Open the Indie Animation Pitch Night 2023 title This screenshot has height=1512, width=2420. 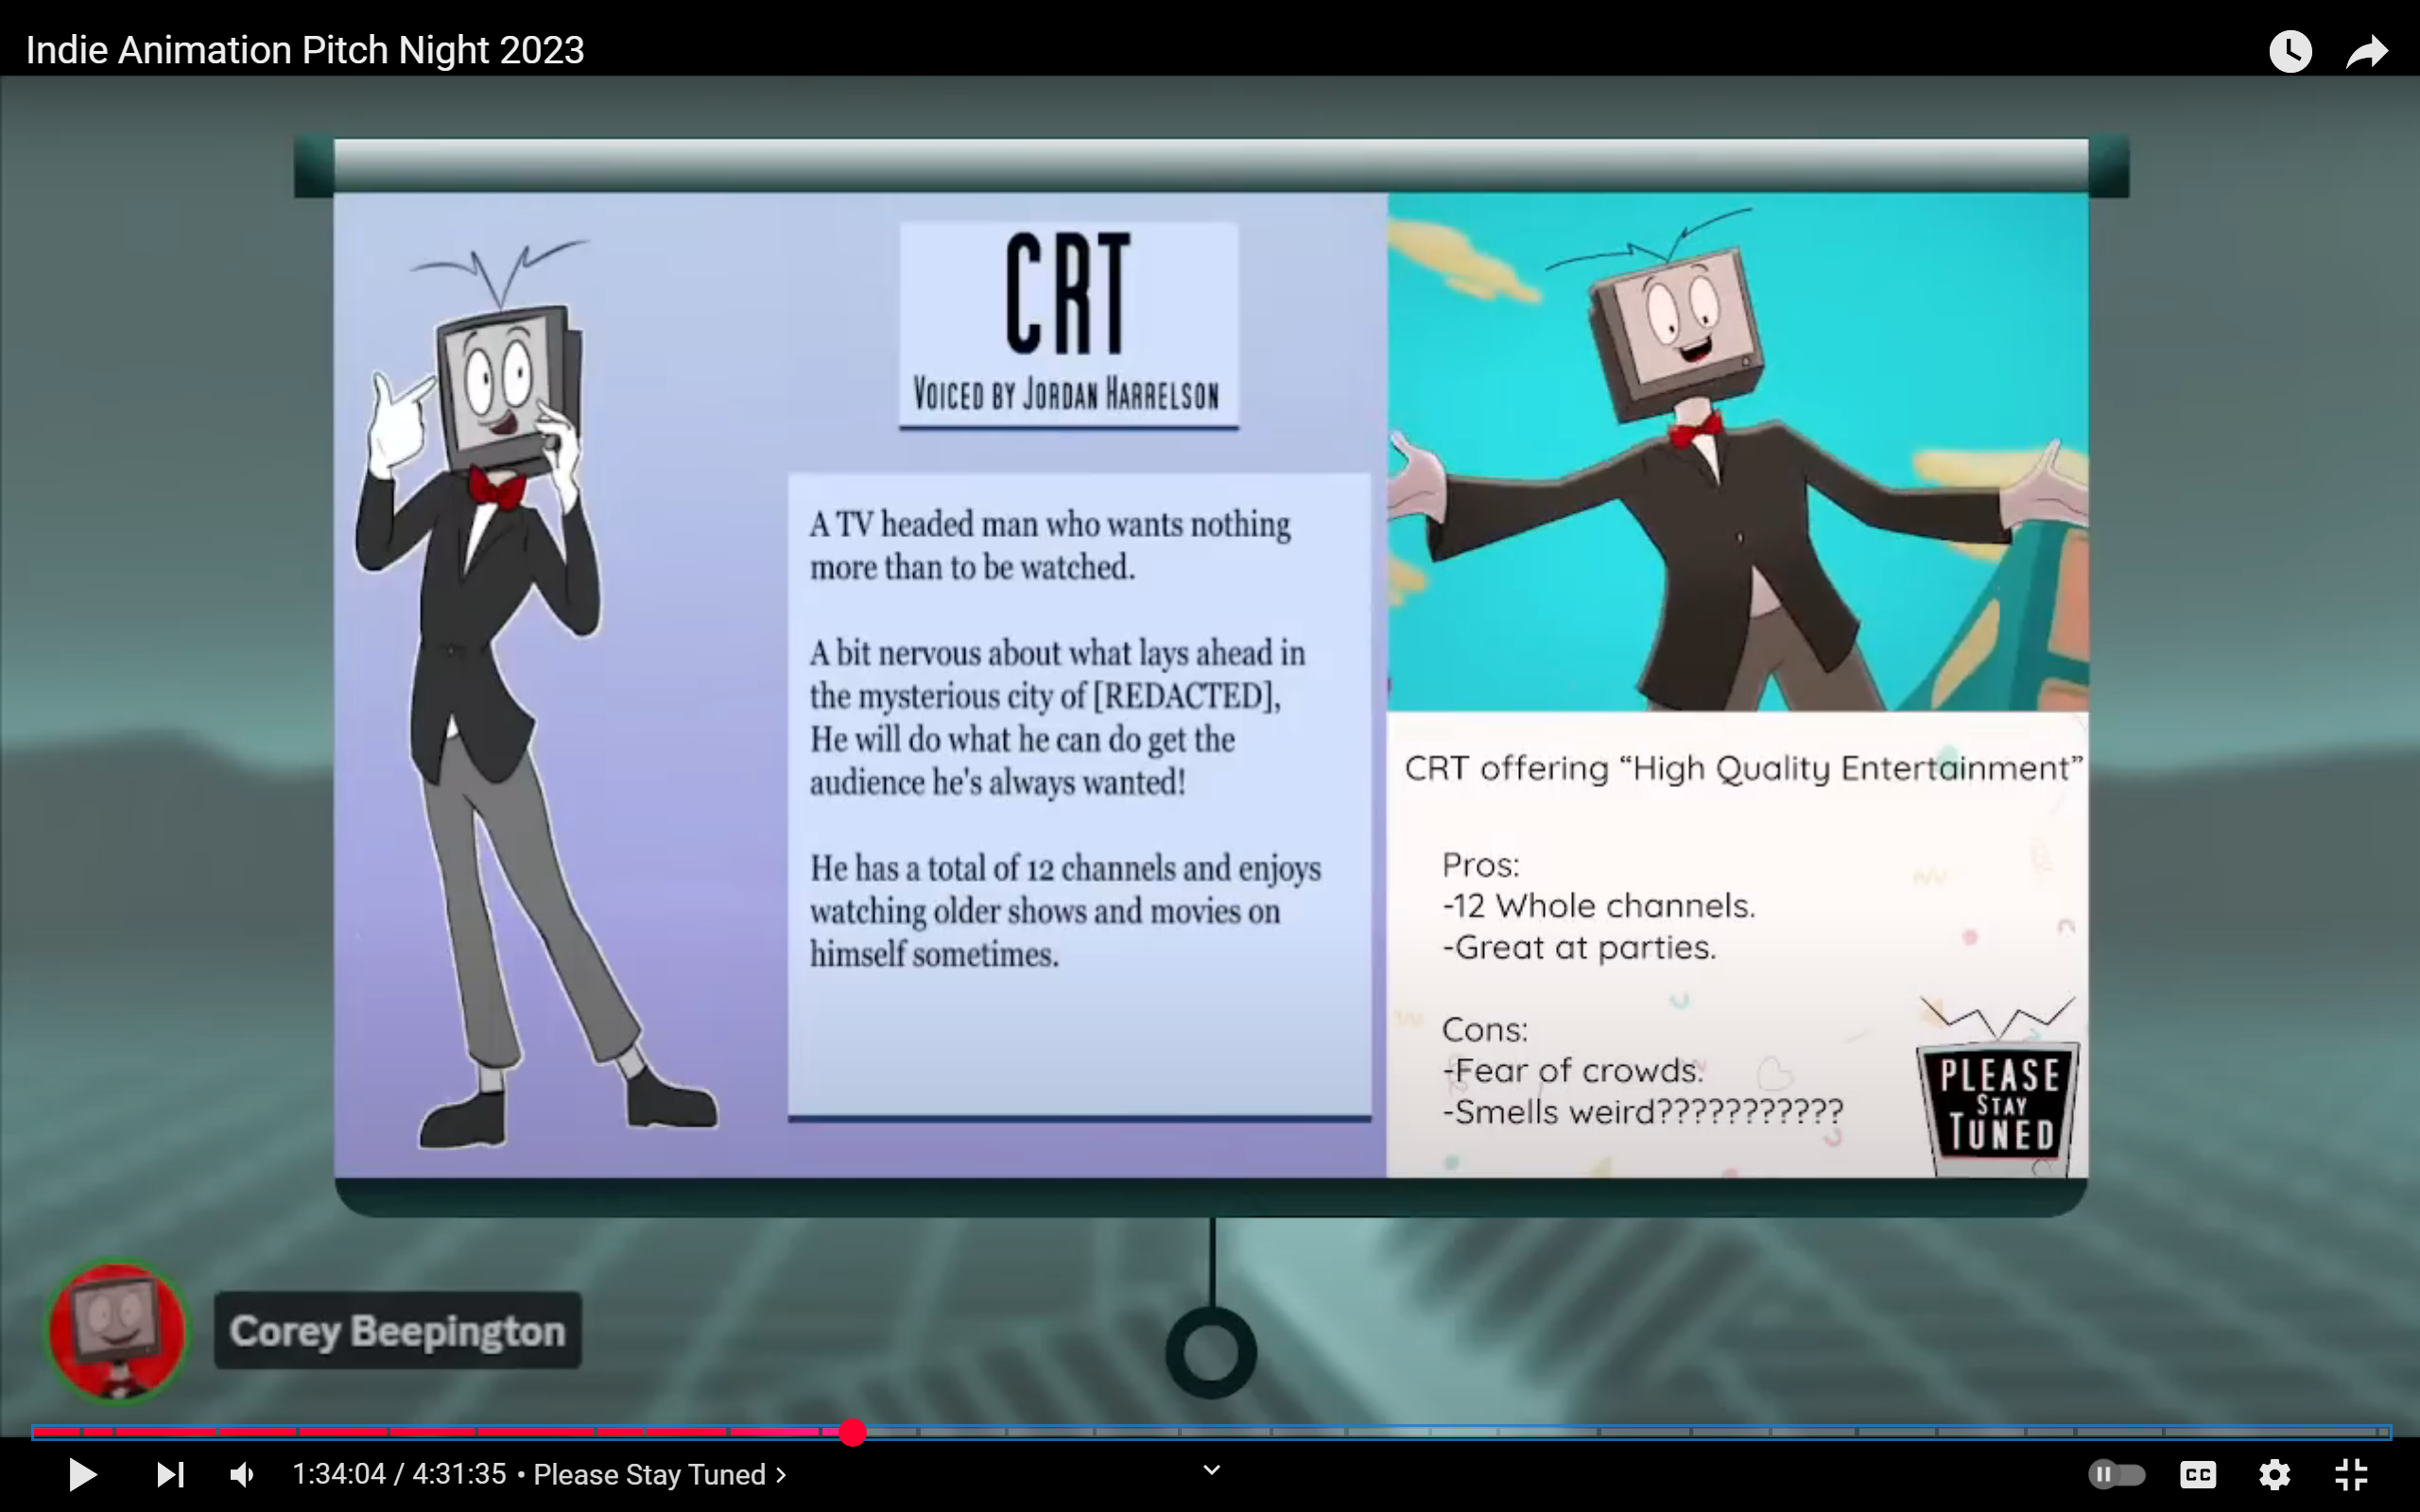(x=305, y=50)
